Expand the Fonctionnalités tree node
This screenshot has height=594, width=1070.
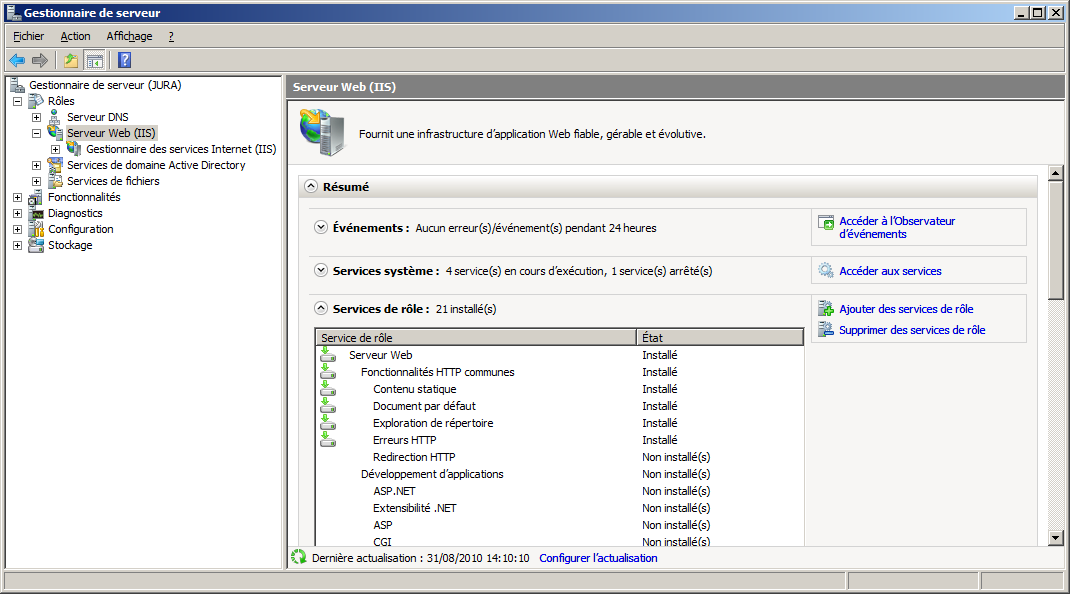(x=18, y=198)
